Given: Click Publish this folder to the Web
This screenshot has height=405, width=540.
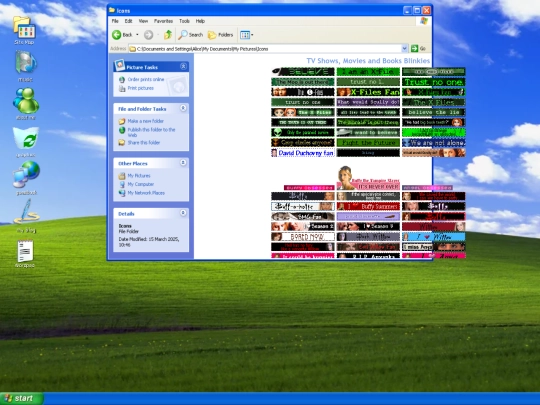Looking at the screenshot, I should (151, 132).
